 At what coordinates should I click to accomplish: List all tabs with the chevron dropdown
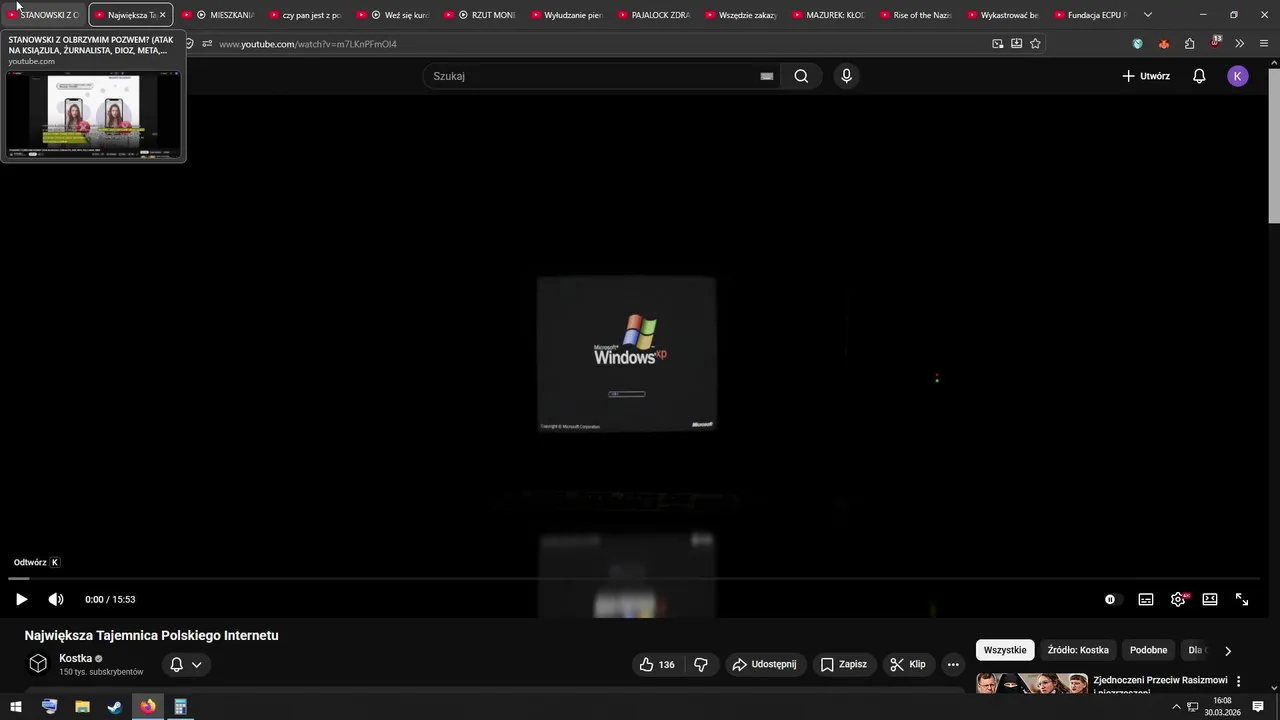coord(1148,15)
